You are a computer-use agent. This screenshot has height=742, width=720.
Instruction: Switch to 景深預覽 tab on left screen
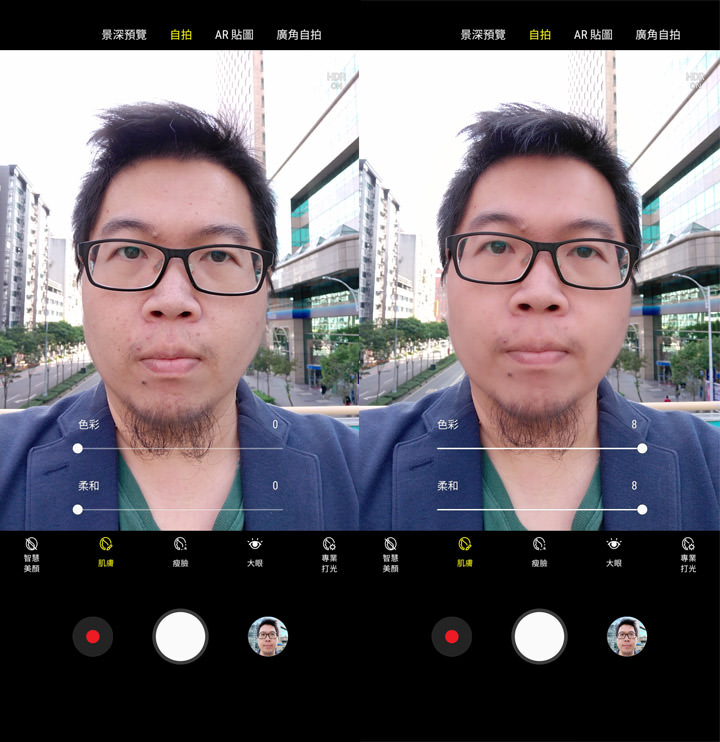pos(124,34)
